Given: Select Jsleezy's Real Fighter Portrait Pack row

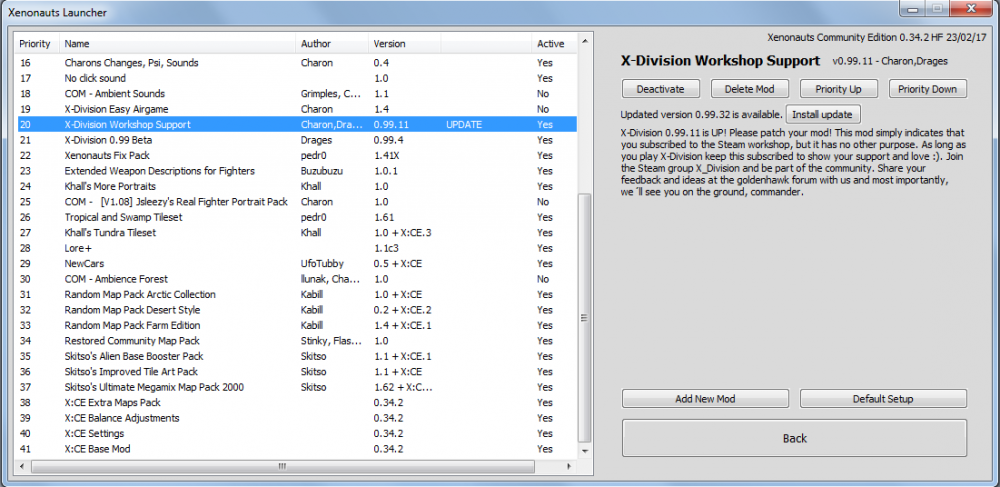Looking at the screenshot, I should click(297, 201).
